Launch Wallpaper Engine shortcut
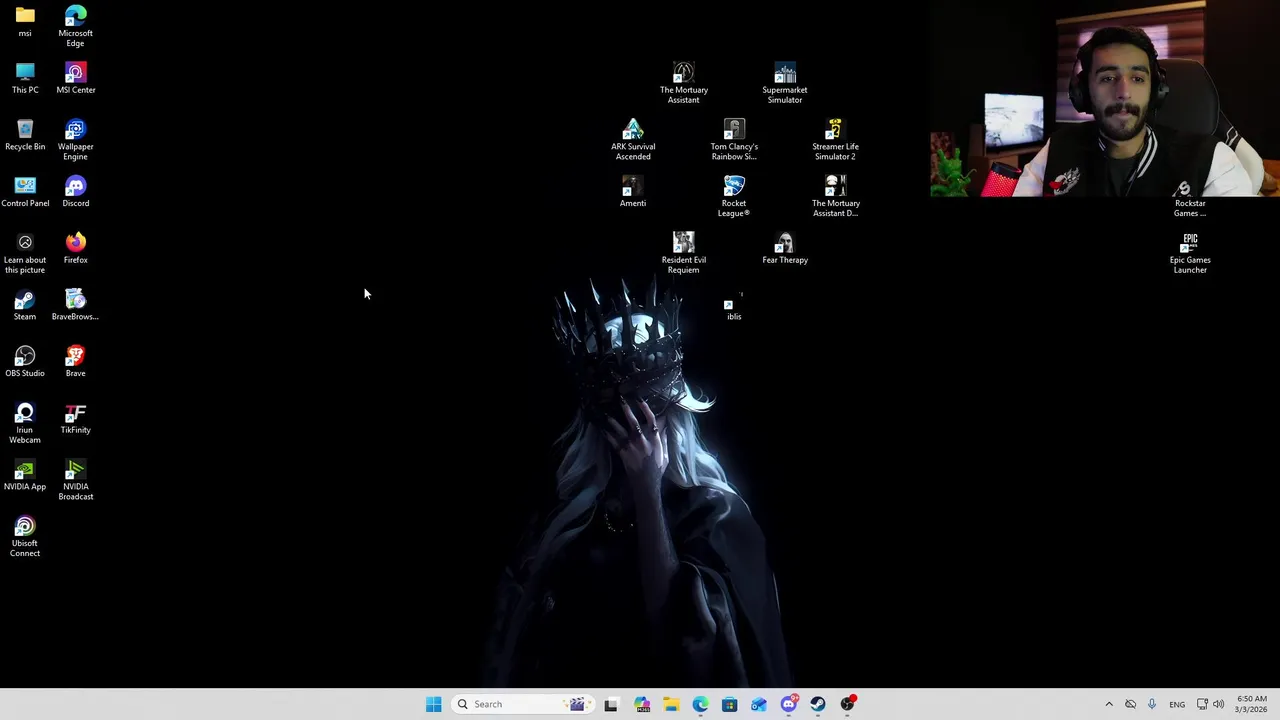1280x720 pixels. pyautogui.click(x=75, y=140)
